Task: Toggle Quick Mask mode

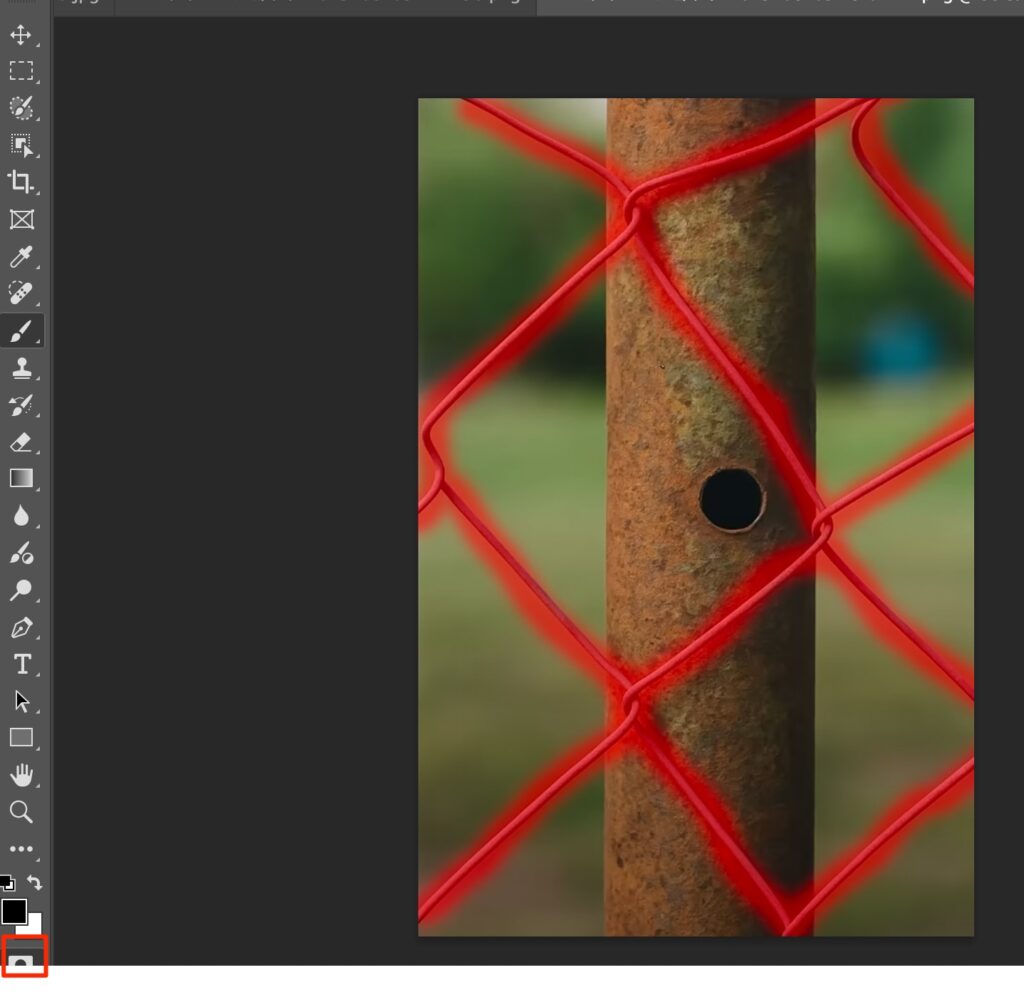Action: (22, 962)
